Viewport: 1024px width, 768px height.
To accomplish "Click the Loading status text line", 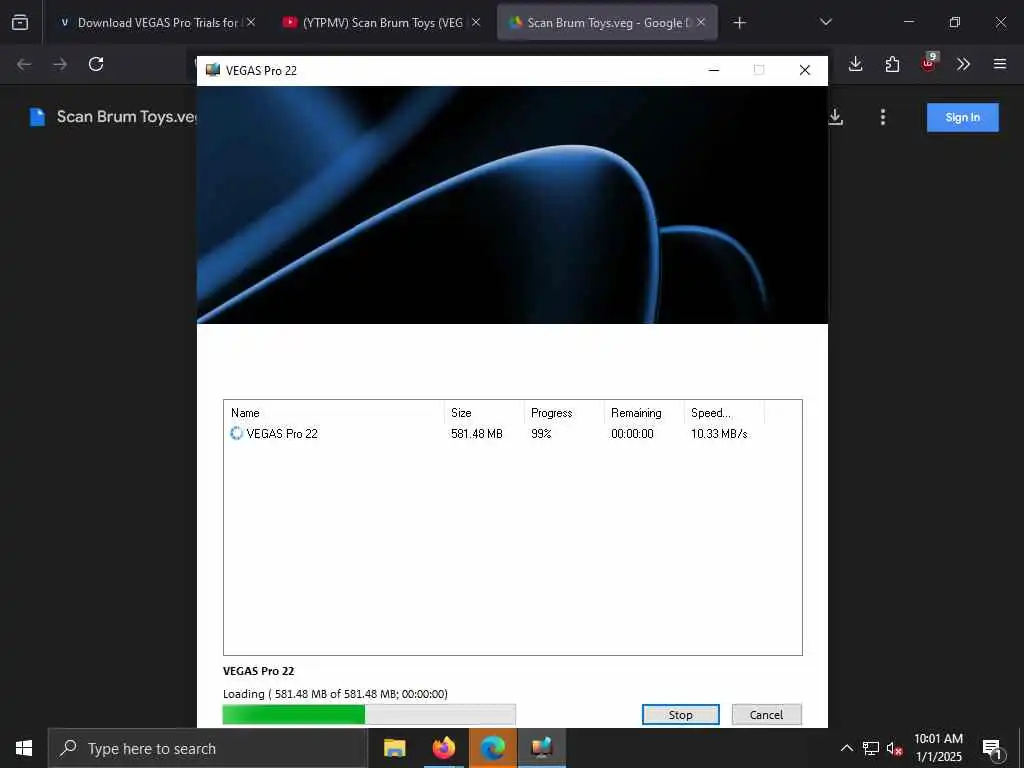I will pos(335,694).
